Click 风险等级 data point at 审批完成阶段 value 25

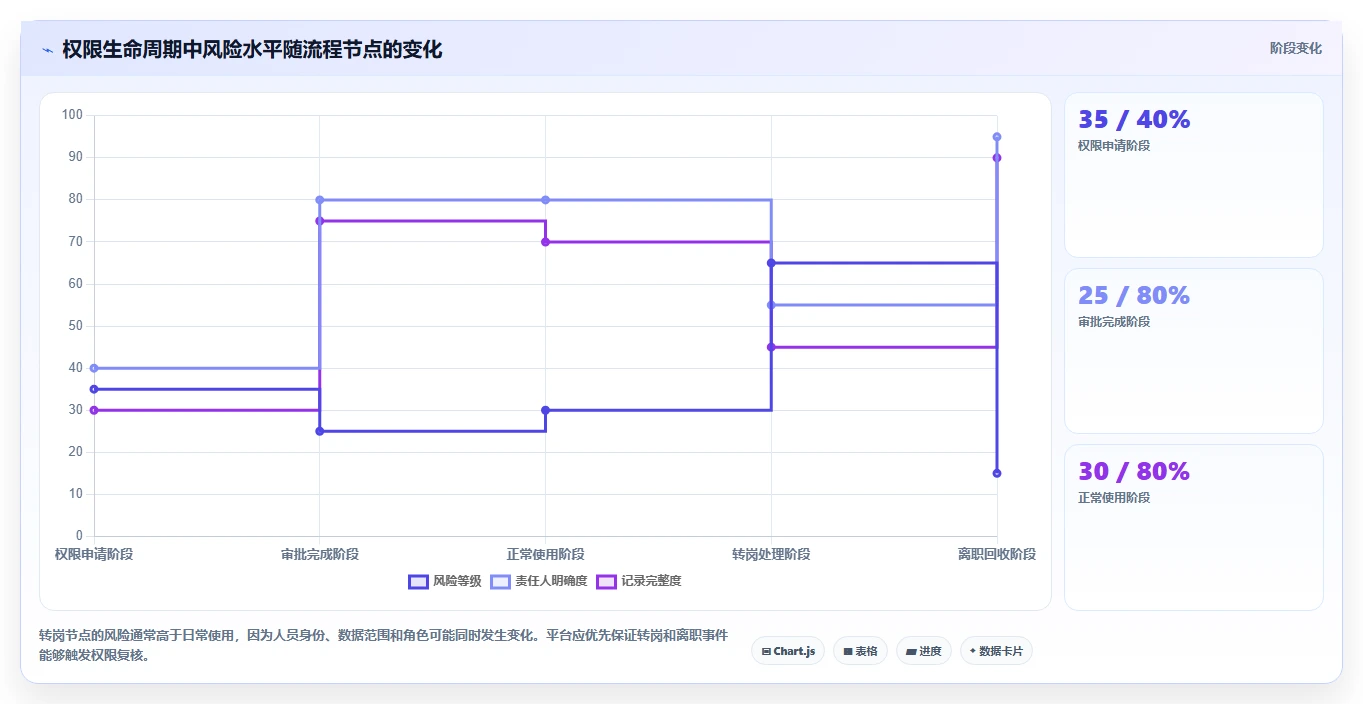click(320, 431)
